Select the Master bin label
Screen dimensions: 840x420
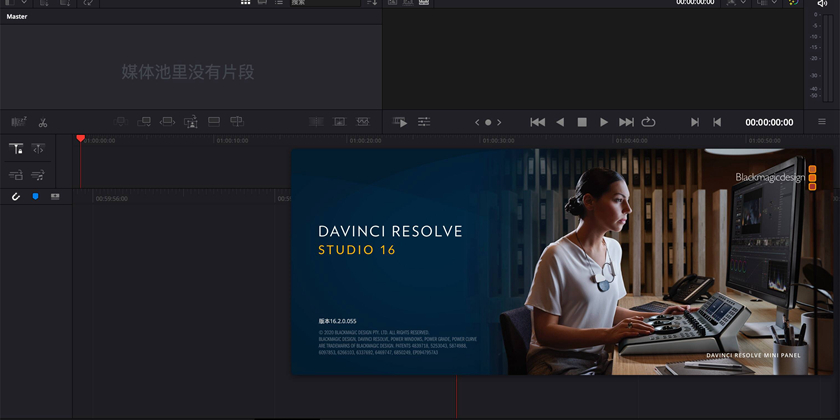[x=17, y=17]
